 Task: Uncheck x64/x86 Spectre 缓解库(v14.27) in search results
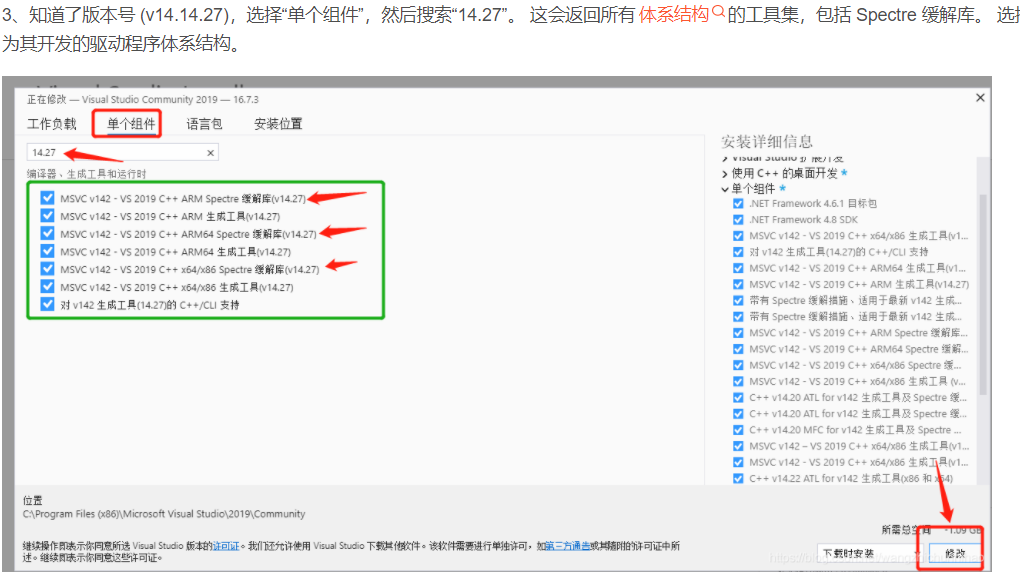tap(47, 268)
